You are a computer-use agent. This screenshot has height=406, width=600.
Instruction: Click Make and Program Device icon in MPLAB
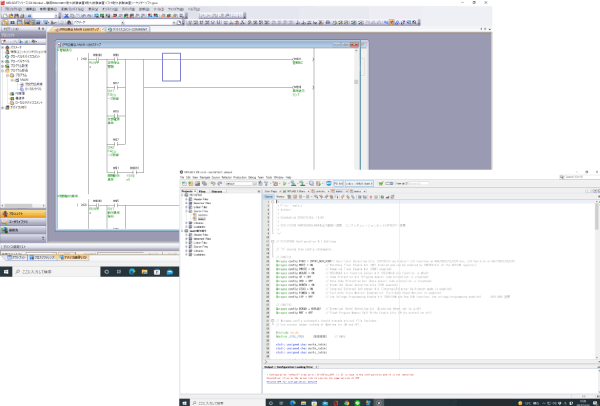pyautogui.click(x=293, y=184)
